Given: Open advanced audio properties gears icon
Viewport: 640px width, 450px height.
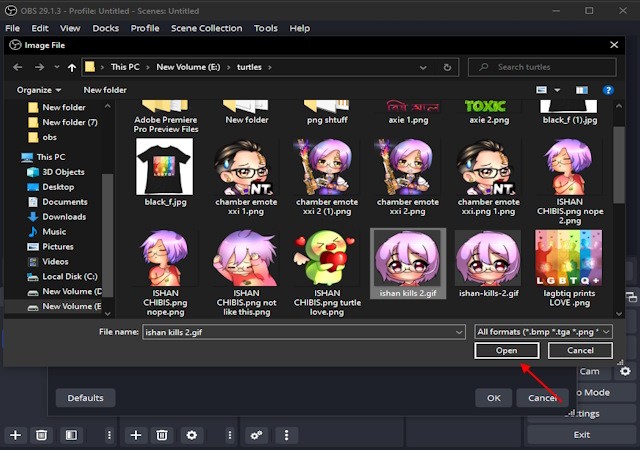Looking at the screenshot, I should coord(256,435).
